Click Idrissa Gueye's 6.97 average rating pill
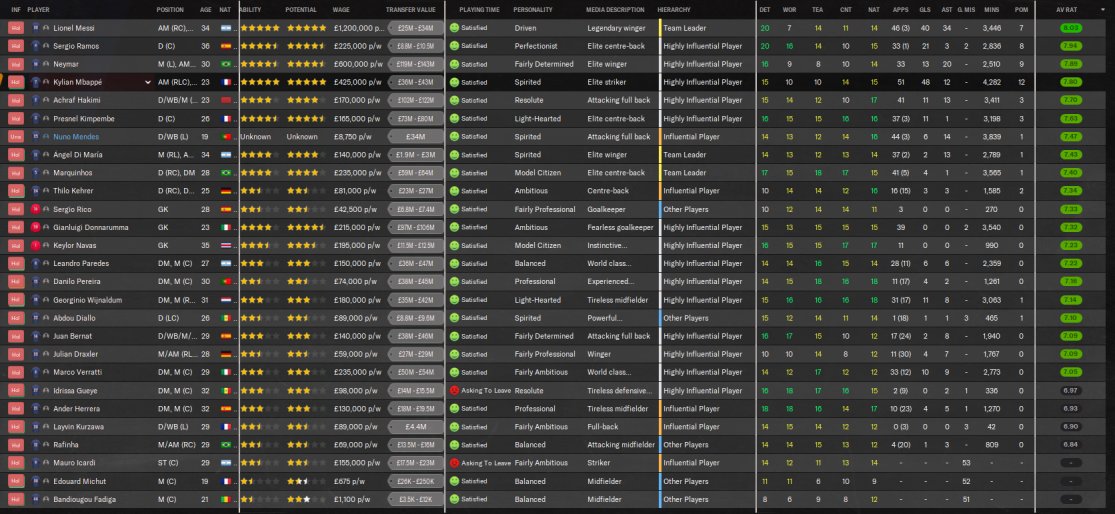This screenshot has width=1115, height=514. point(1070,390)
